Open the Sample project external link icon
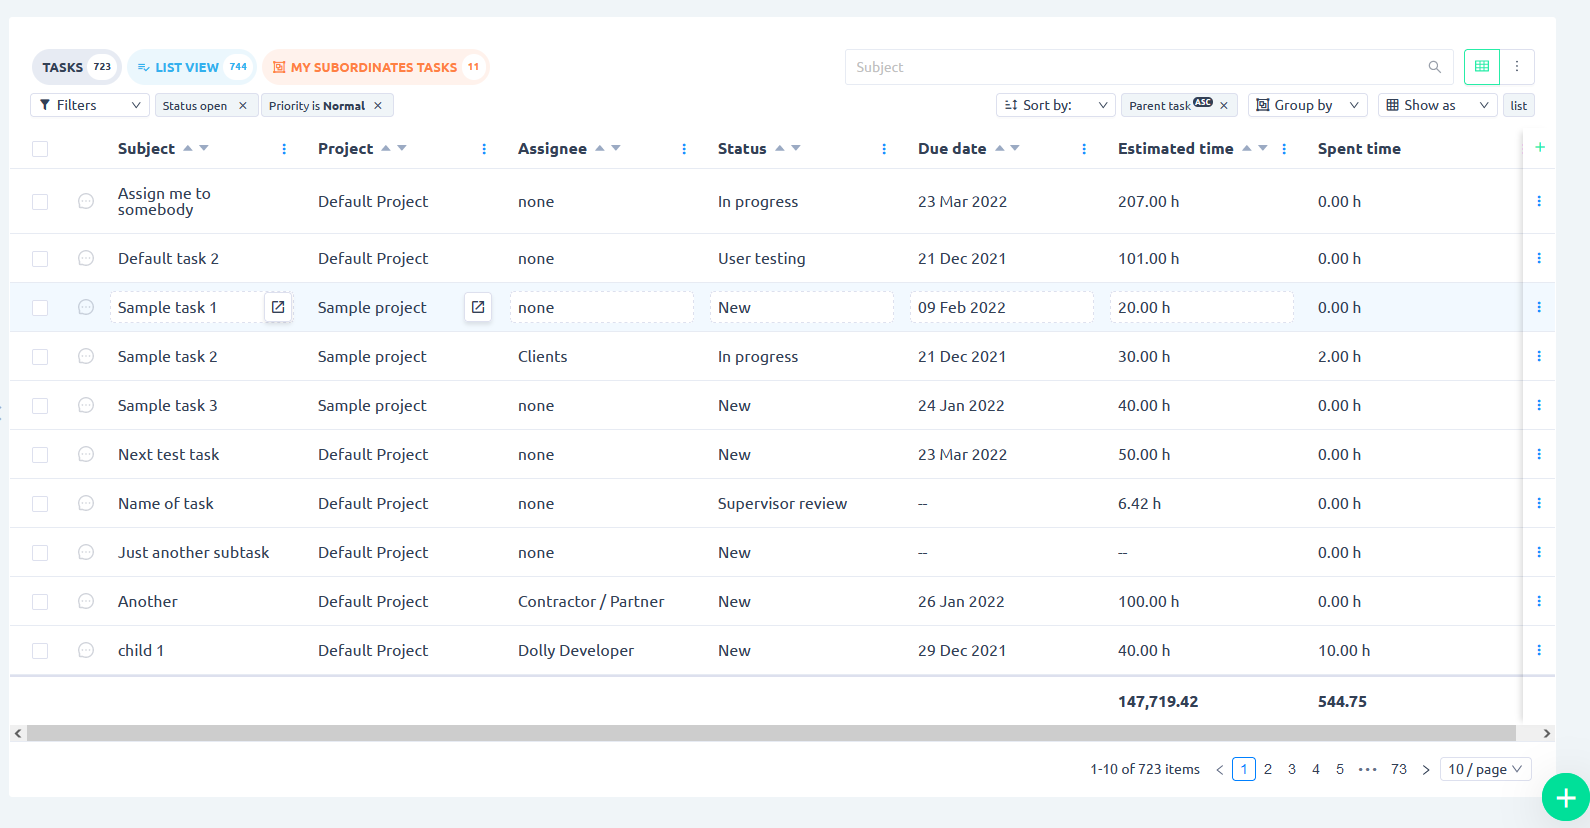 click(478, 307)
